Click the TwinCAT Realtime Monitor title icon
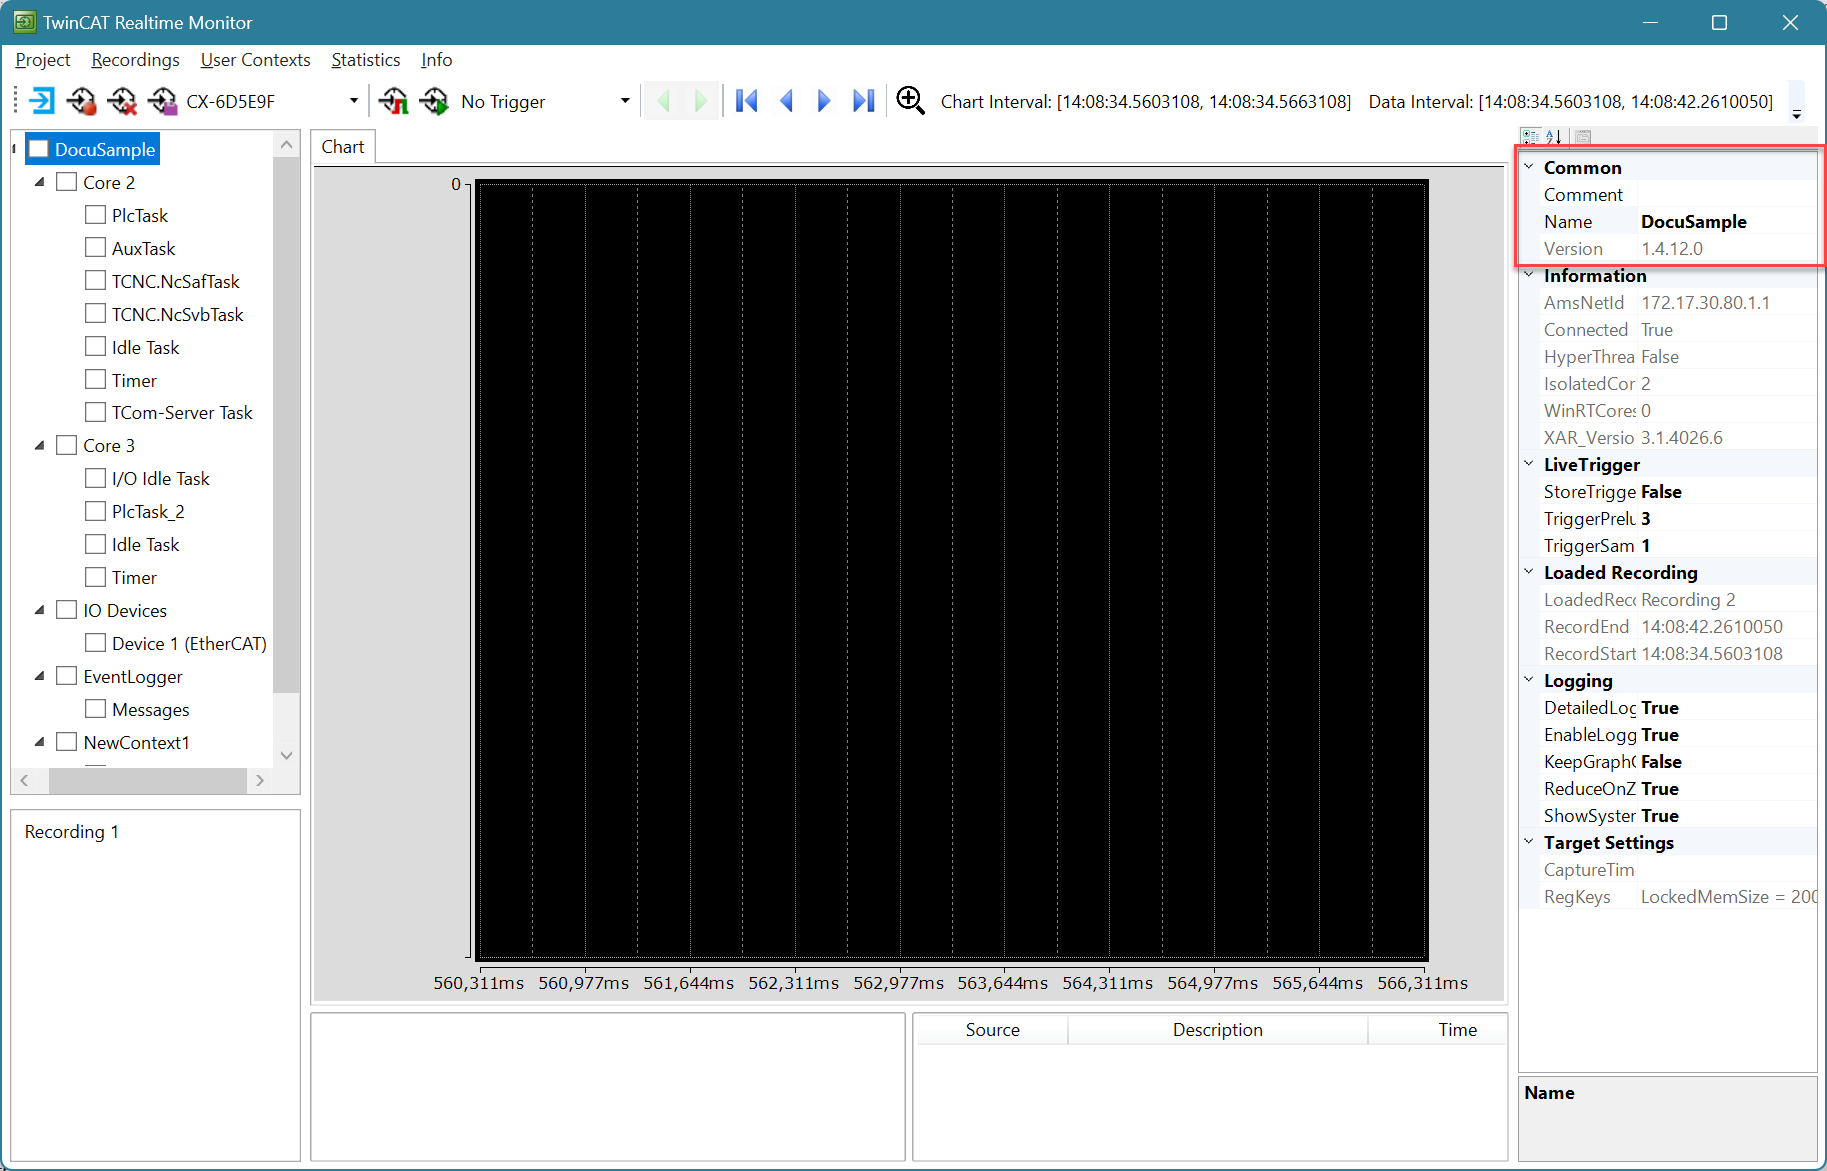Viewport: 1827px width, 1171px height. 24,22
